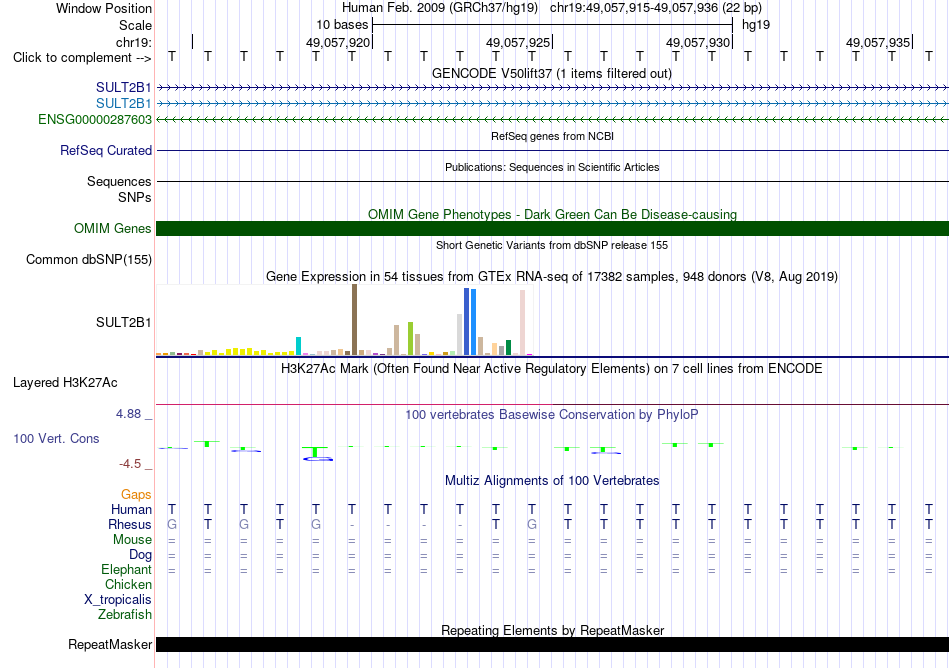Viewport: 950px width, 668px height.
Task: Click the 49,057,925 position marker on ruler
Action: pyautogui.click(x=518, y=42)
